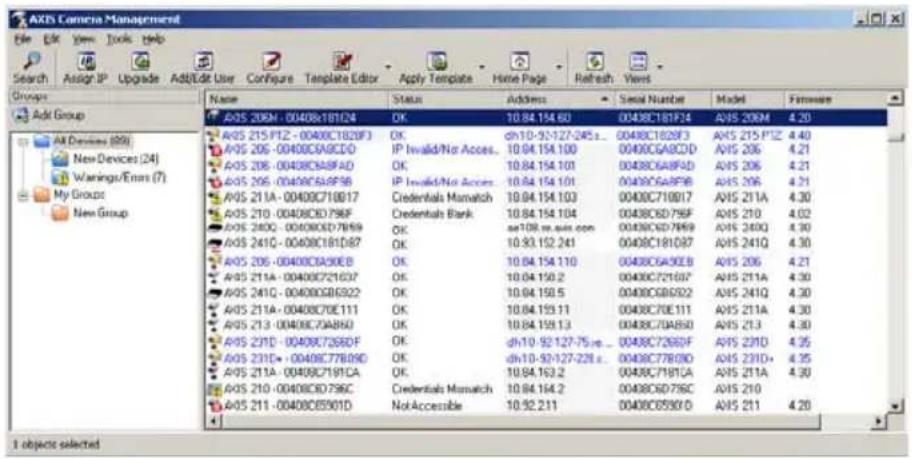
Task: Click the Add Group icon
Action: (22, 115)
